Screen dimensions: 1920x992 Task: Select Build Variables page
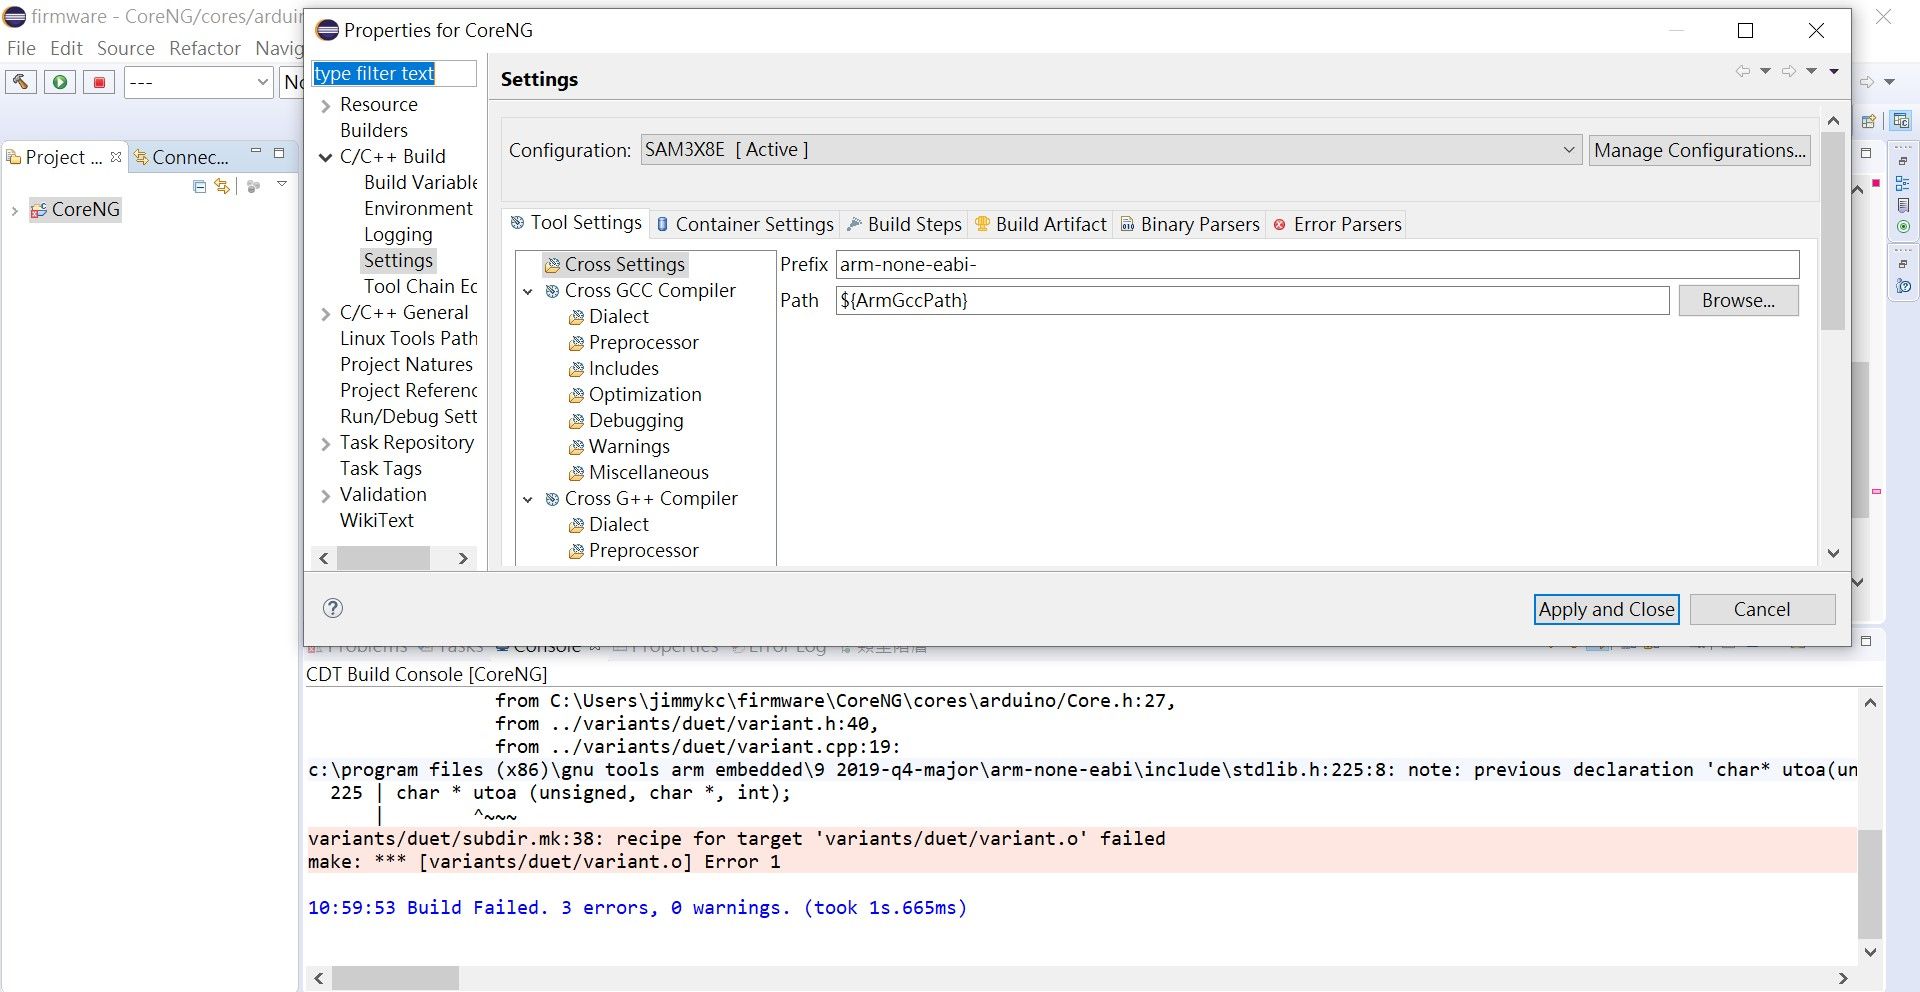click(420, 182)
